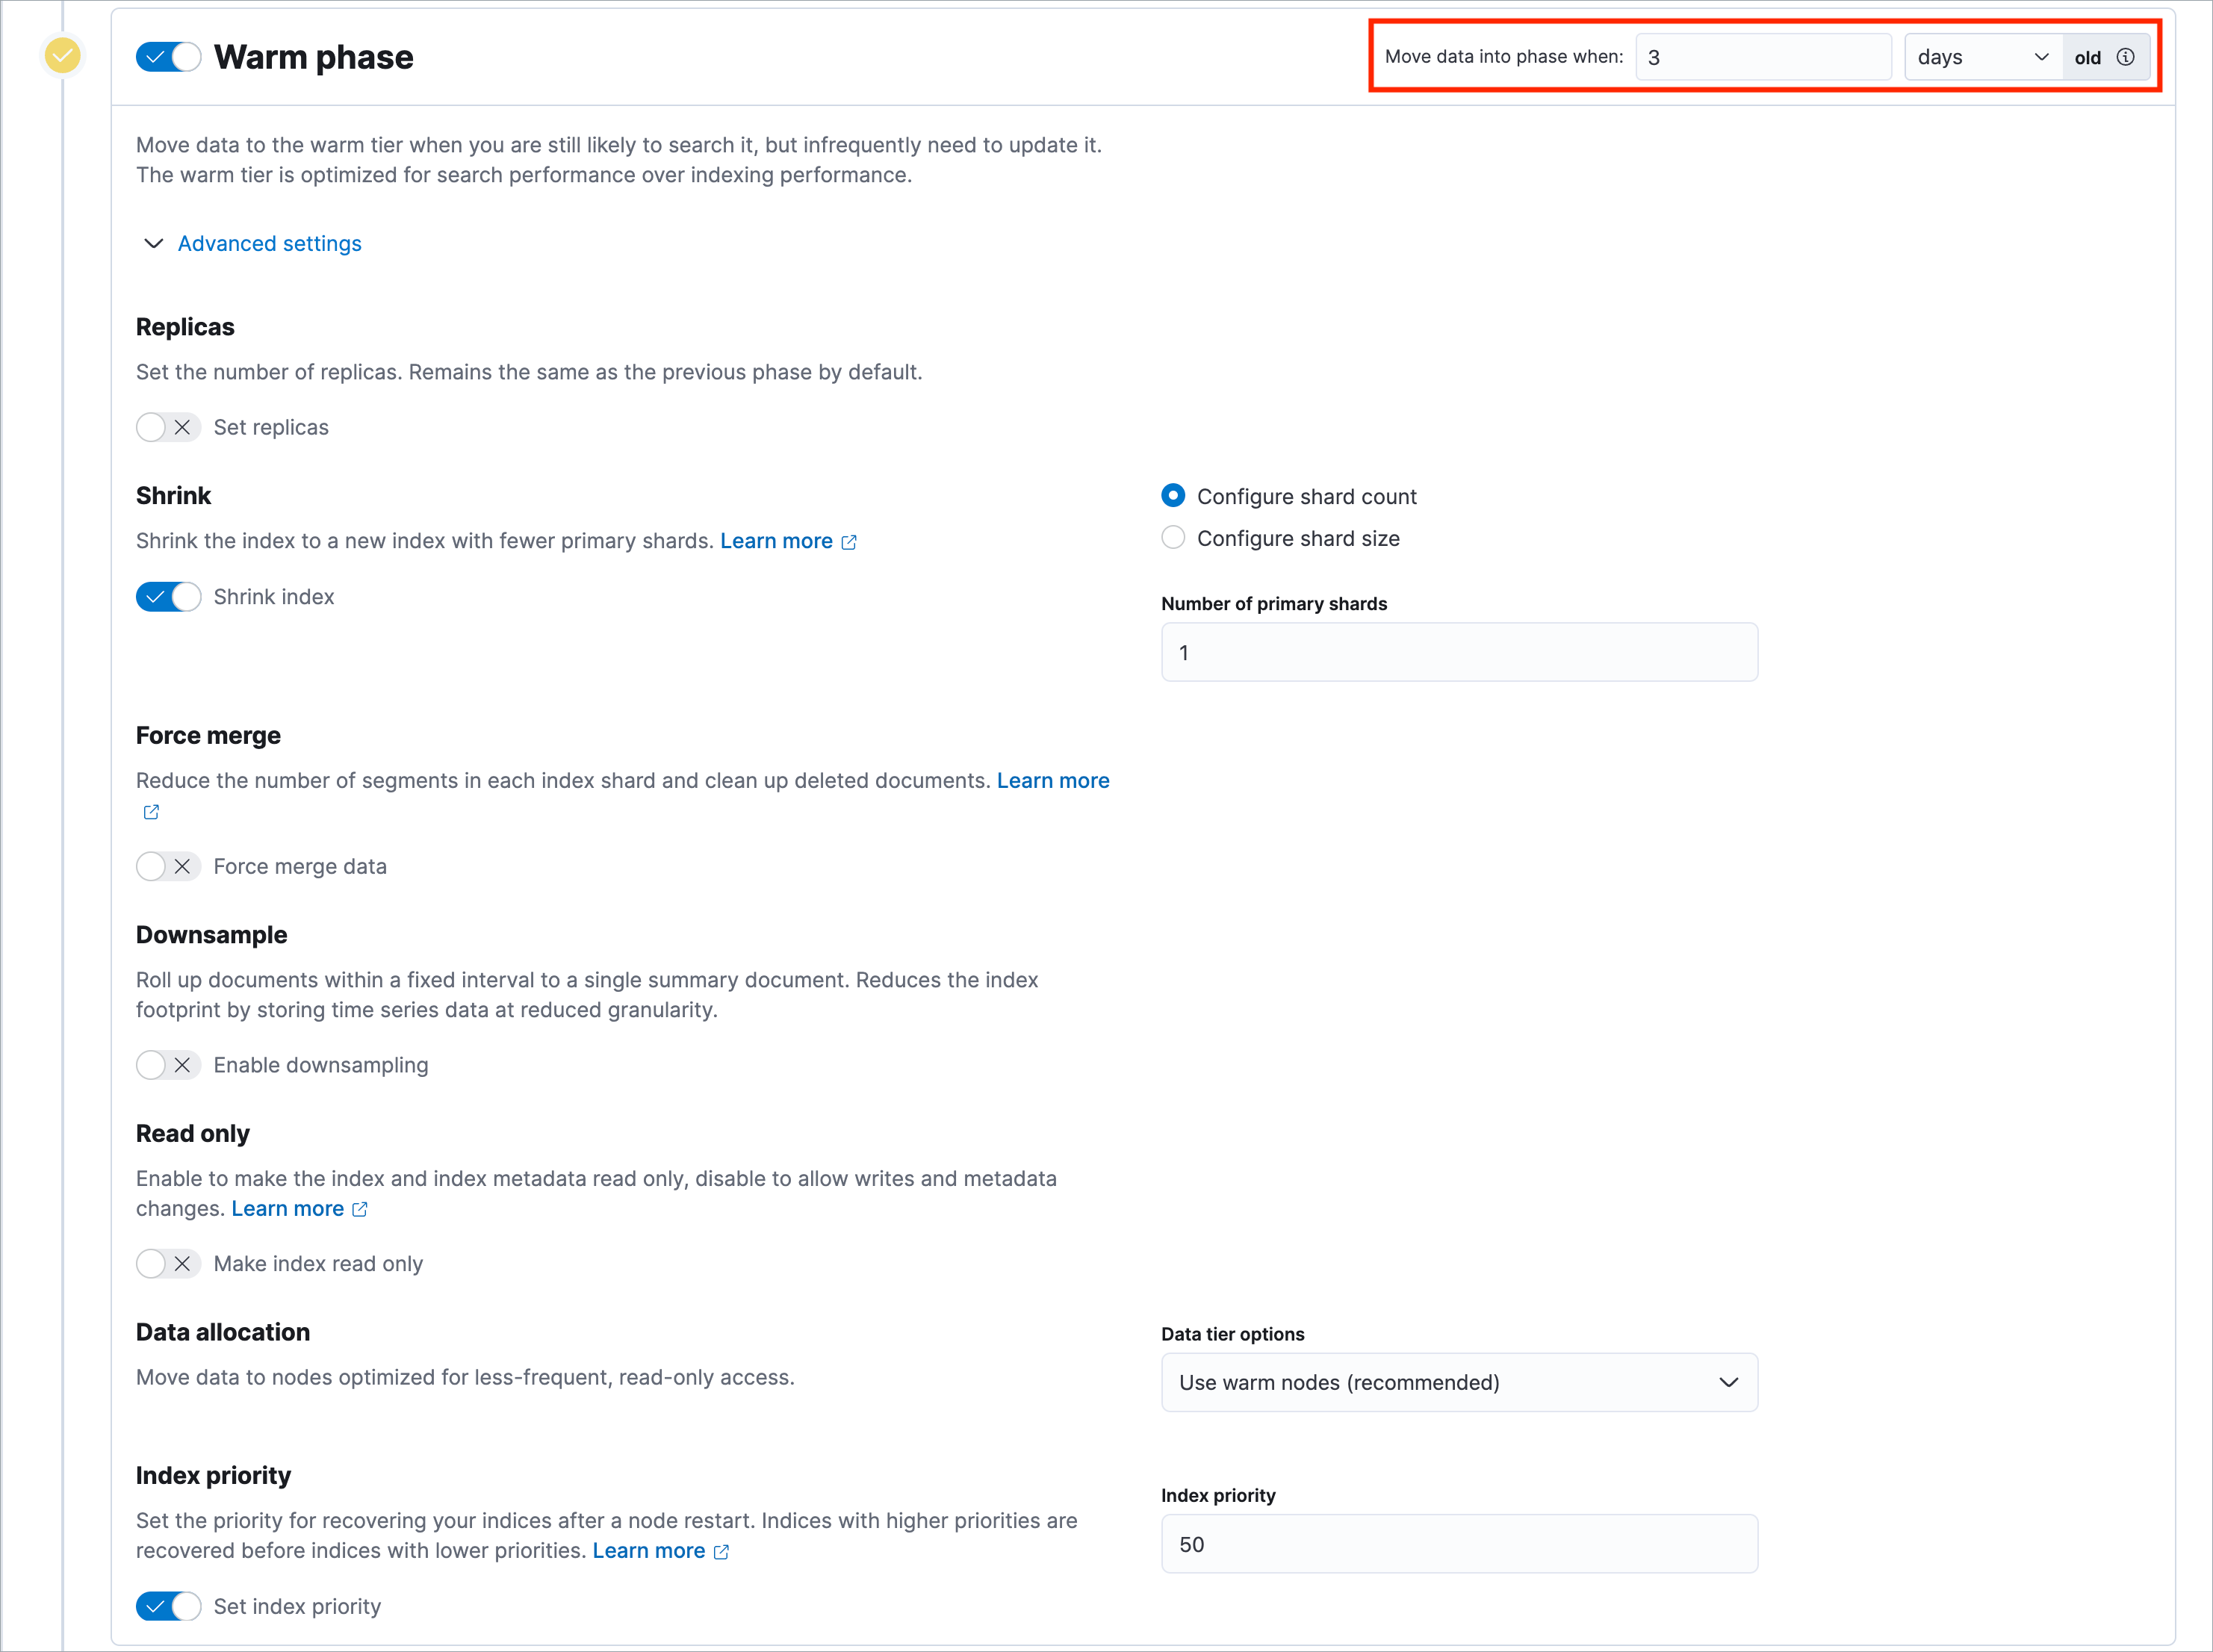Click the info icon next to the old badge
The height and width of the screenshot is (1652, 2213).
coord(2126,57)
